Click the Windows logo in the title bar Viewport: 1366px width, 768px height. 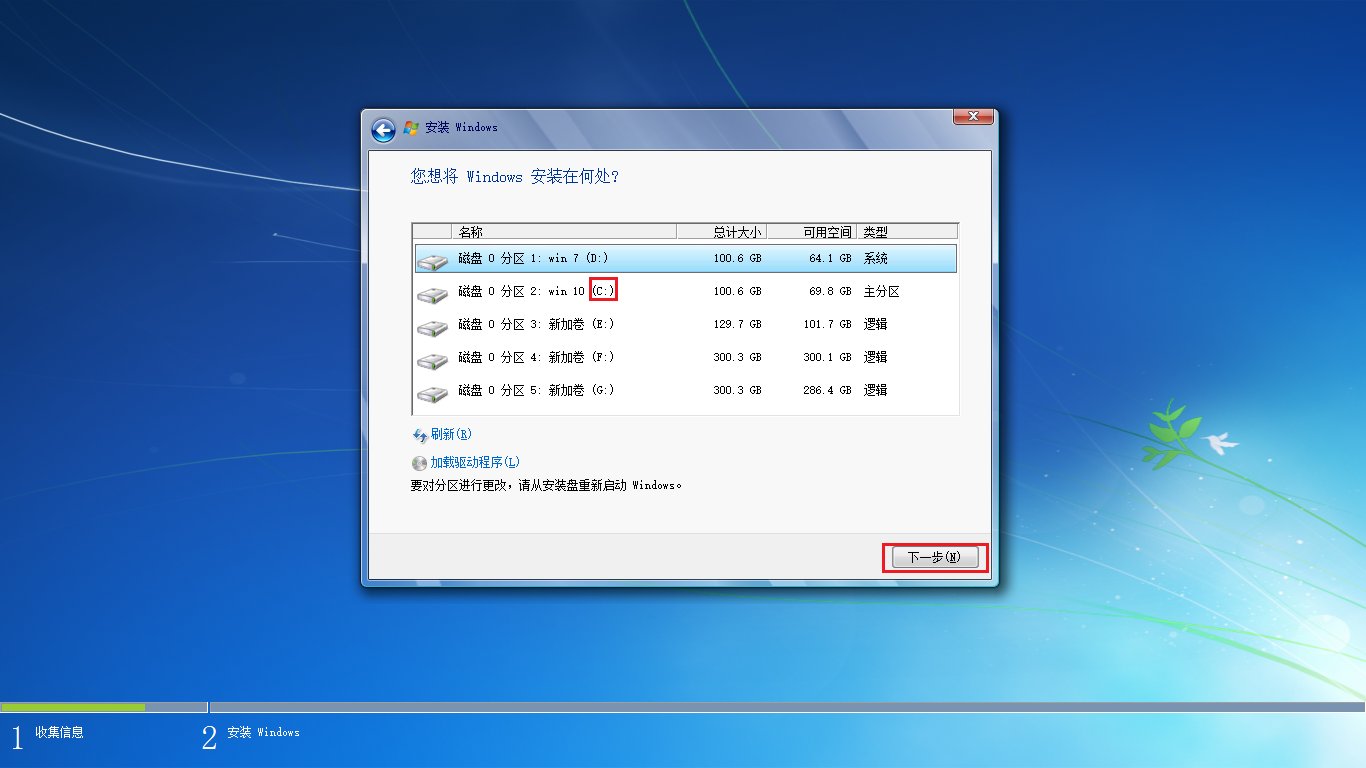[x=411, y=128]
